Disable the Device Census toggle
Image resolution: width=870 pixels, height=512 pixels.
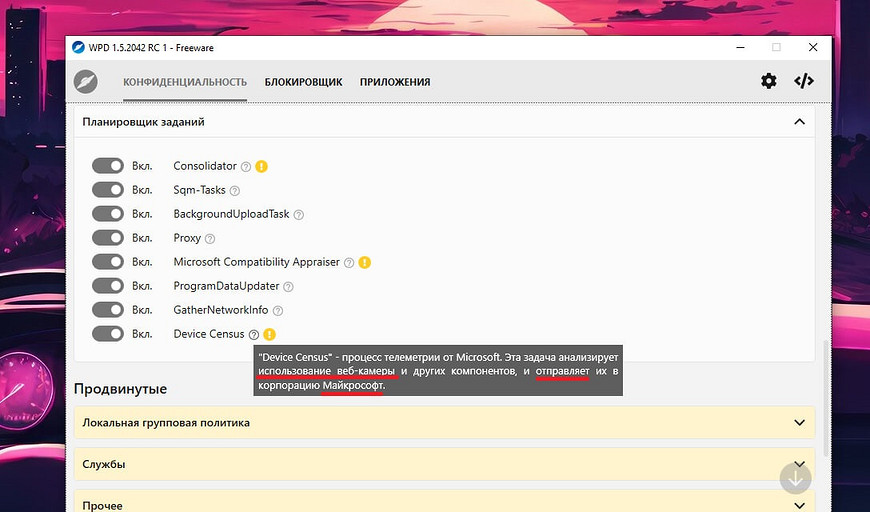coord(107,334)
